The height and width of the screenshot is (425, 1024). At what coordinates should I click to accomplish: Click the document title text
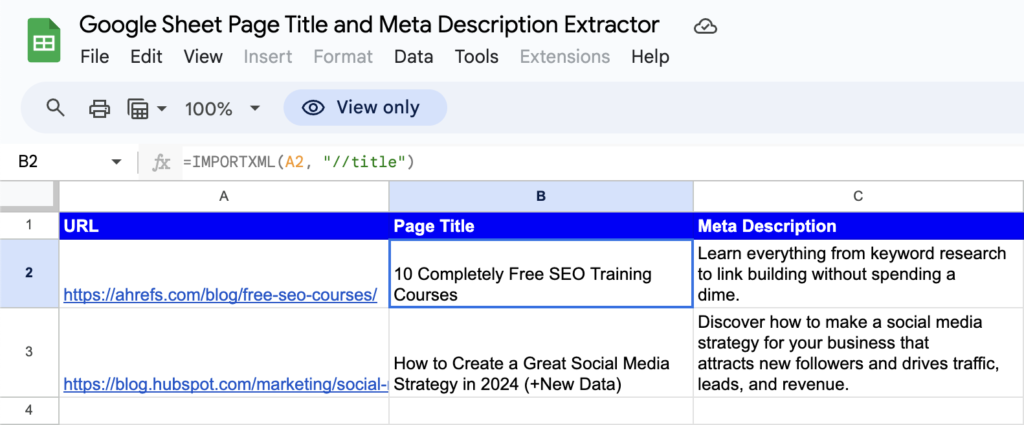pos(370,25)
